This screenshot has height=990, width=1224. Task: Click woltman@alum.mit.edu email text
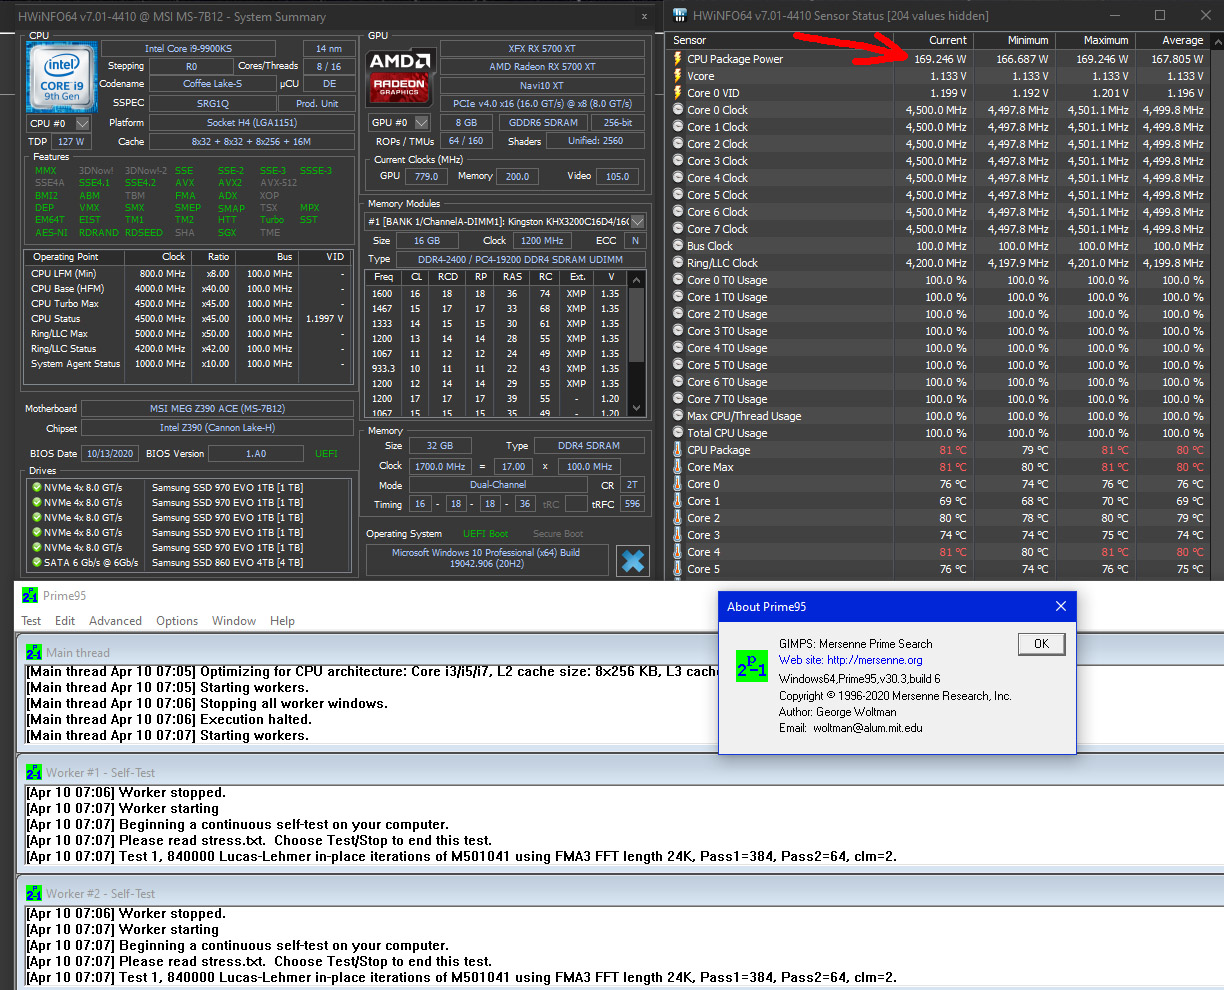point(868,728)
